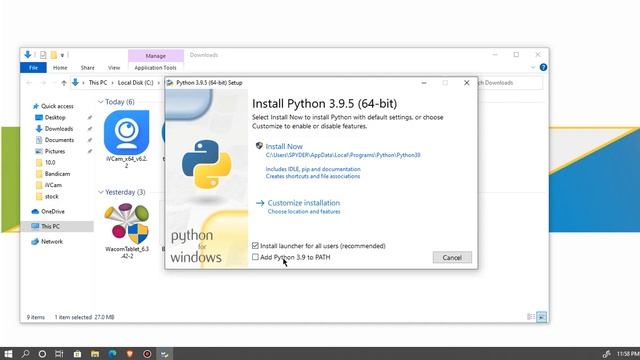Open the File tab in Explorer
The width and height of the screenshot is (640, 360).
33,68
